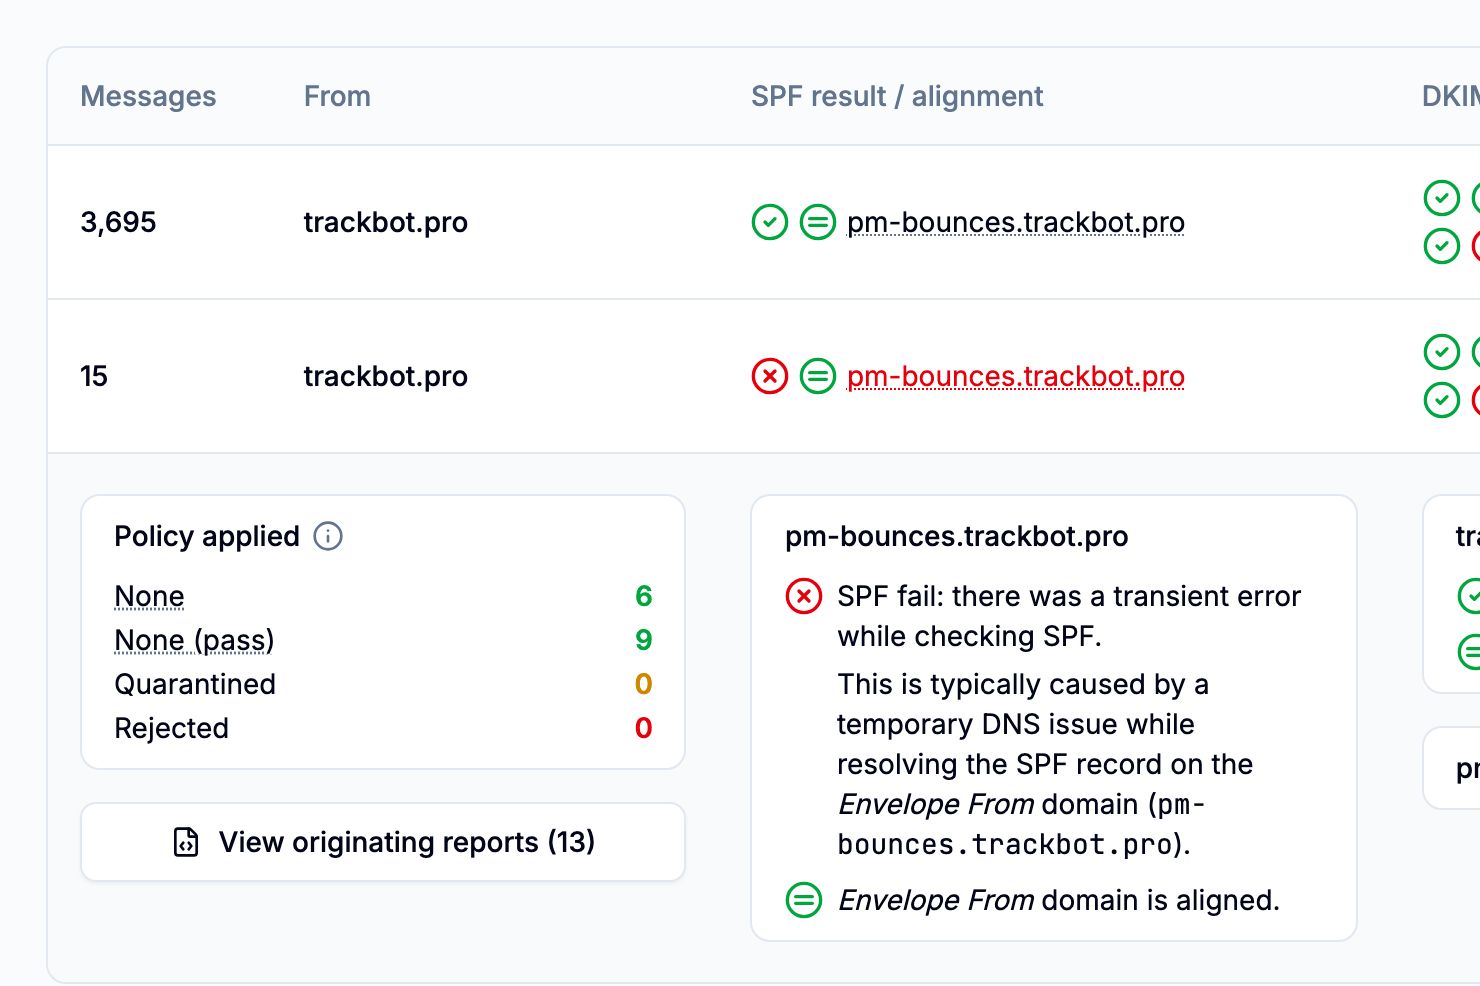Click the red SPF fail icon in the detail card
1480x986 pixels.
[x=804, y=596]
